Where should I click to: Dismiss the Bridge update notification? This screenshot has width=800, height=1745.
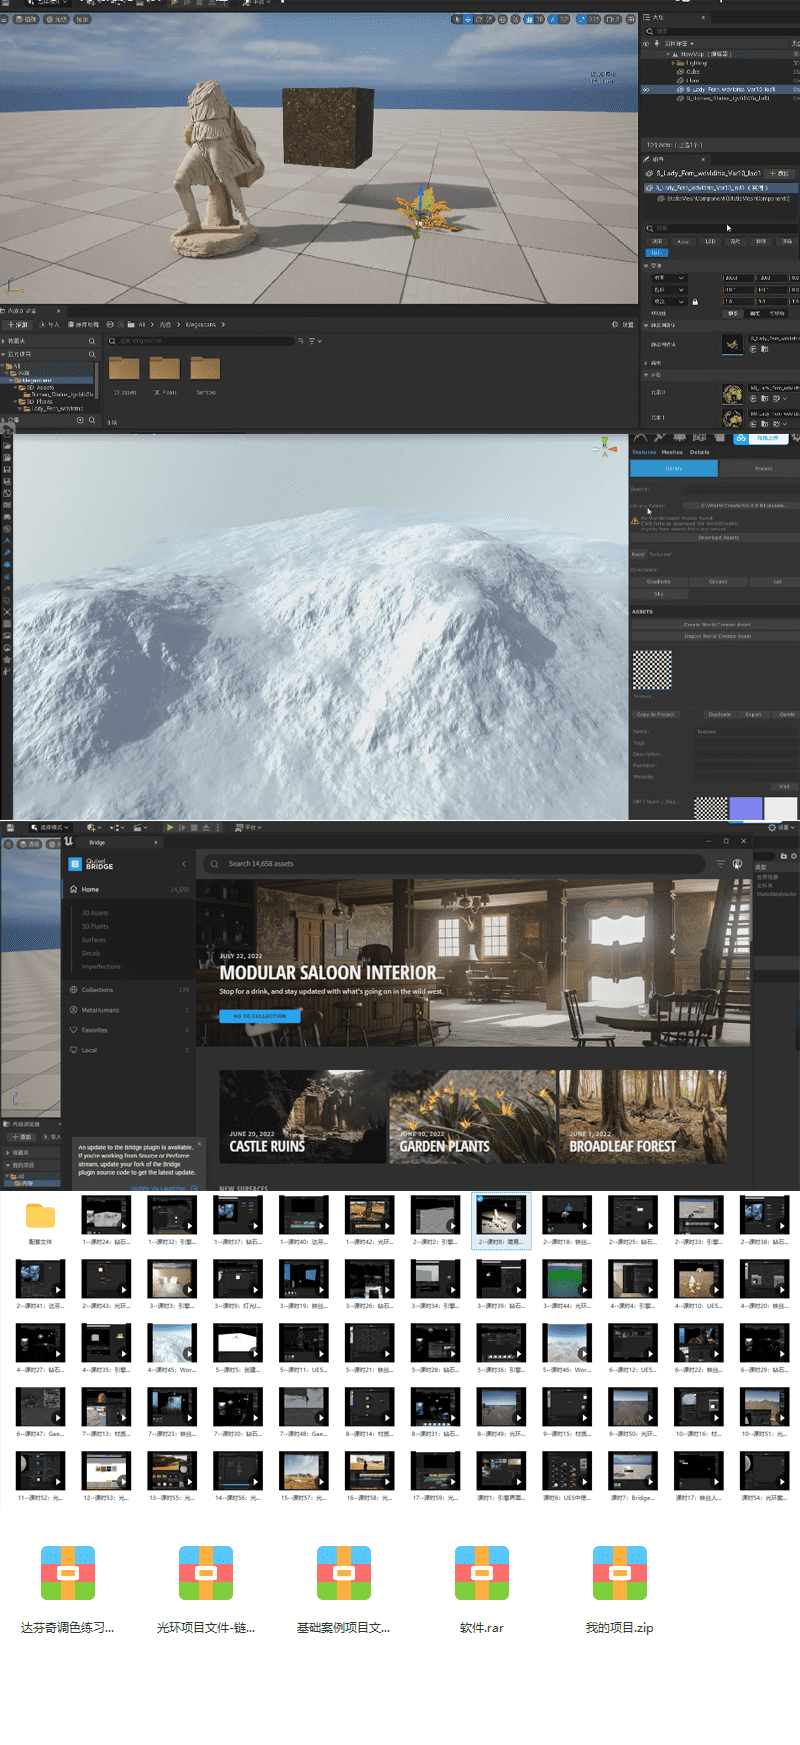tap(199, 1143)
